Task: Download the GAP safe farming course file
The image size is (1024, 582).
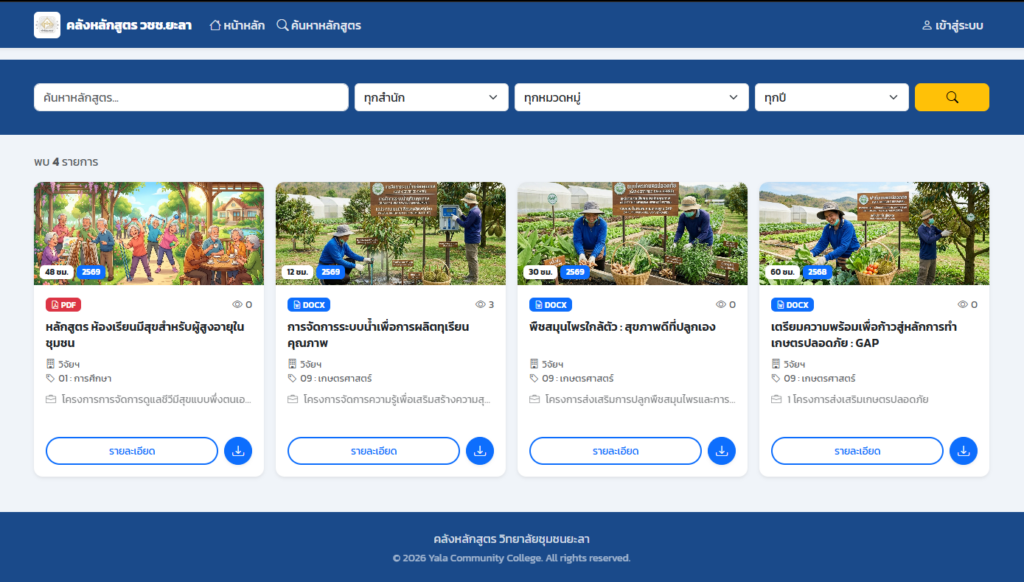Action: pos(963,451)
